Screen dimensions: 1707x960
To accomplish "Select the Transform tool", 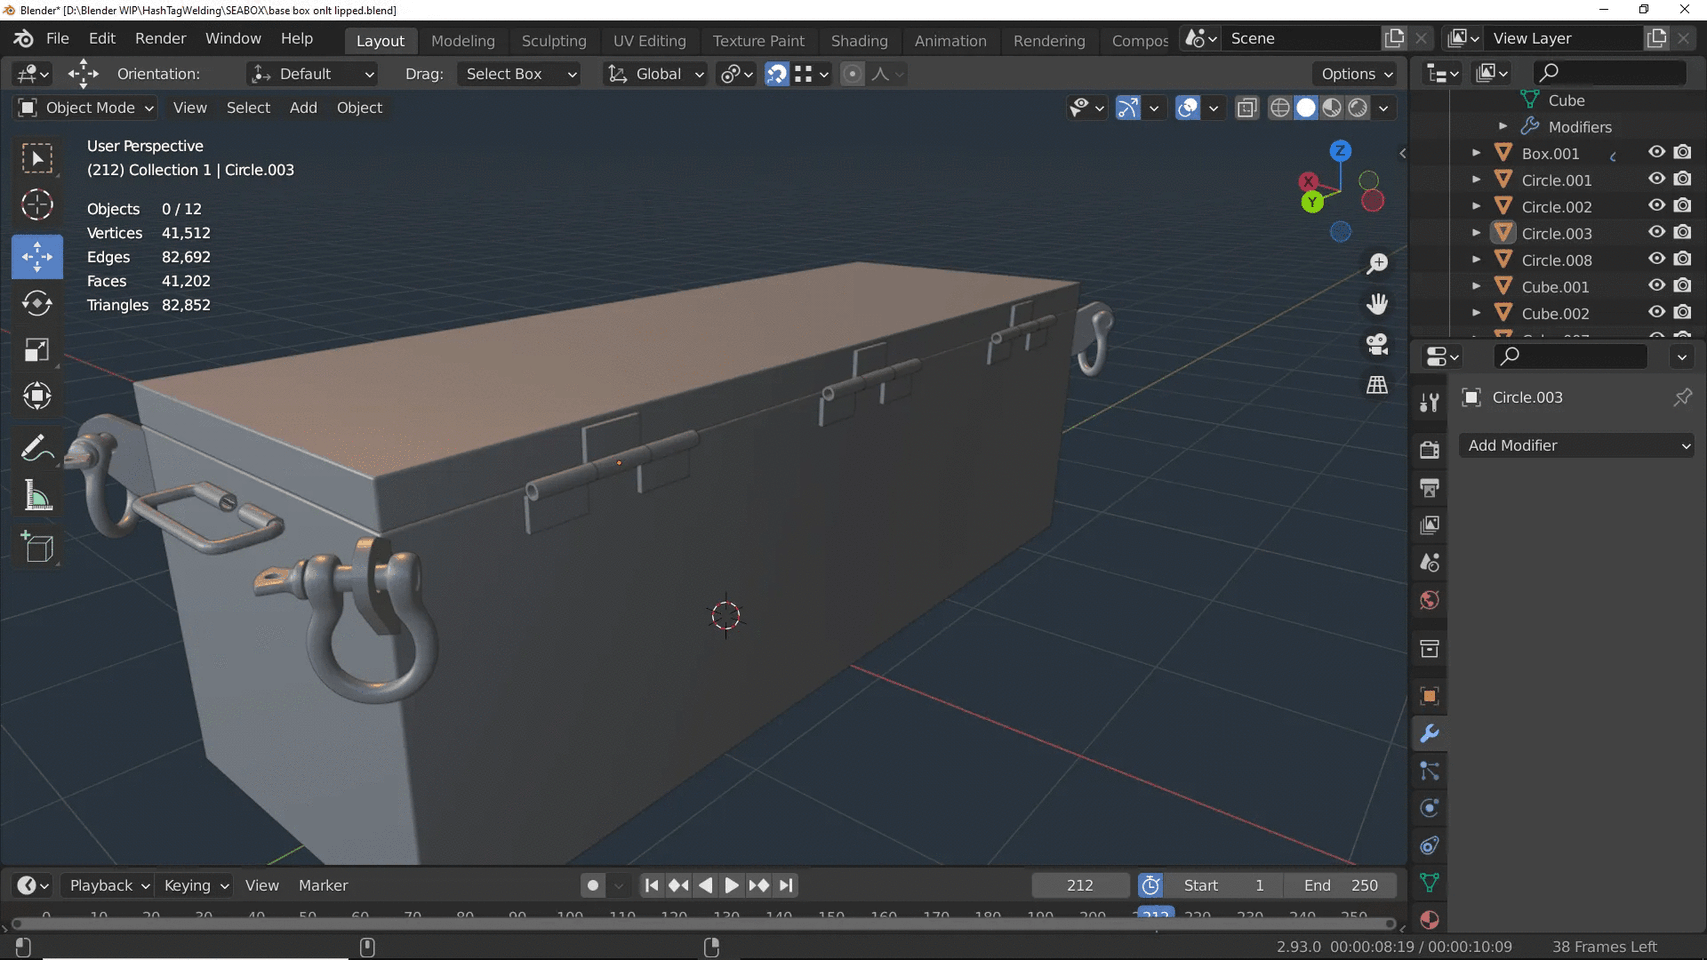I will pyautogui.click(x=37, y=396).
